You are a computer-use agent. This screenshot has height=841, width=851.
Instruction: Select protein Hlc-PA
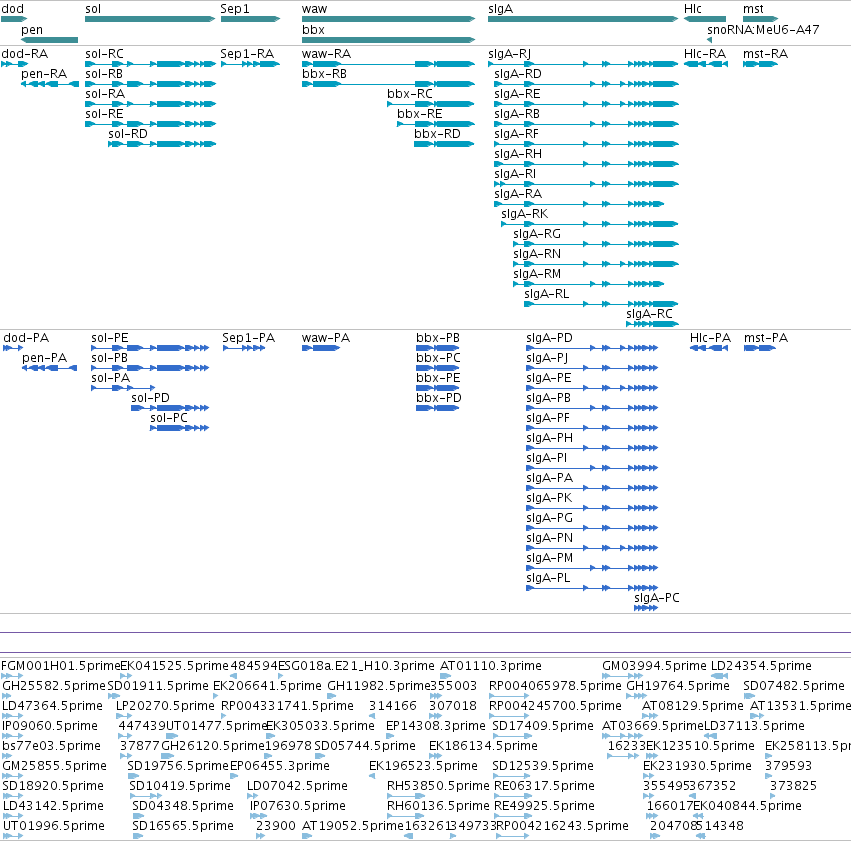[709, 348]
